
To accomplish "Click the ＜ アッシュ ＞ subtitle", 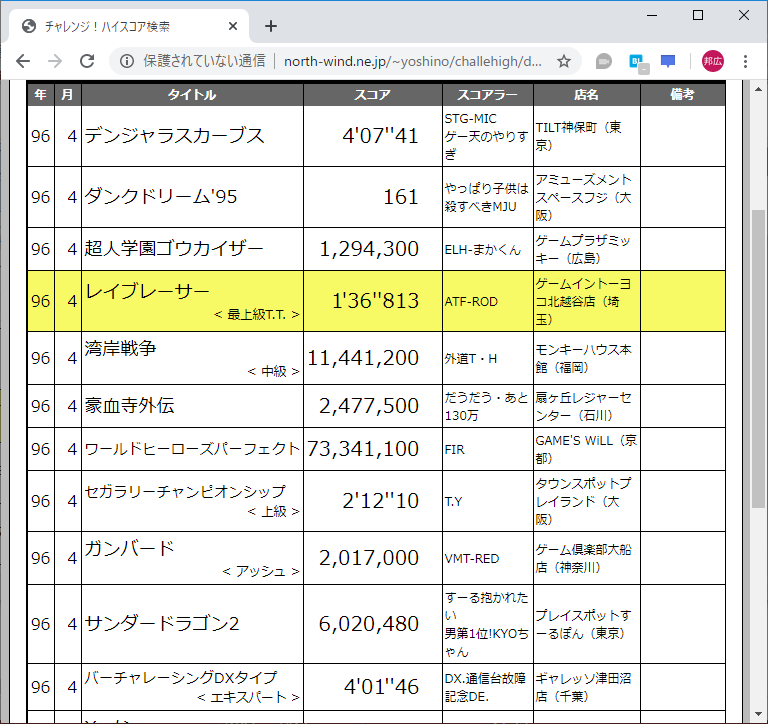I will [261, 571].
